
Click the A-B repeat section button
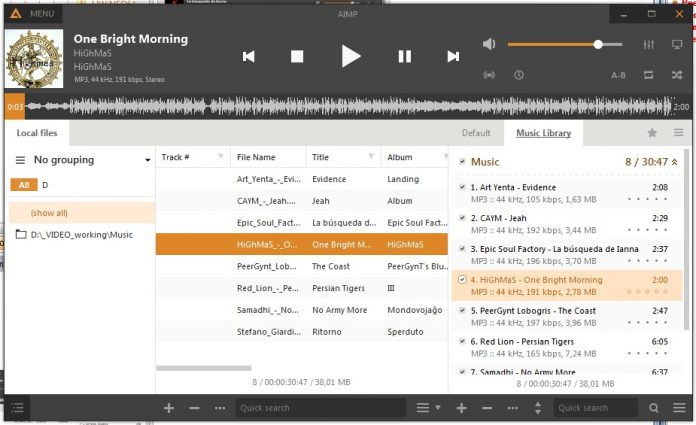click(619, 75)
